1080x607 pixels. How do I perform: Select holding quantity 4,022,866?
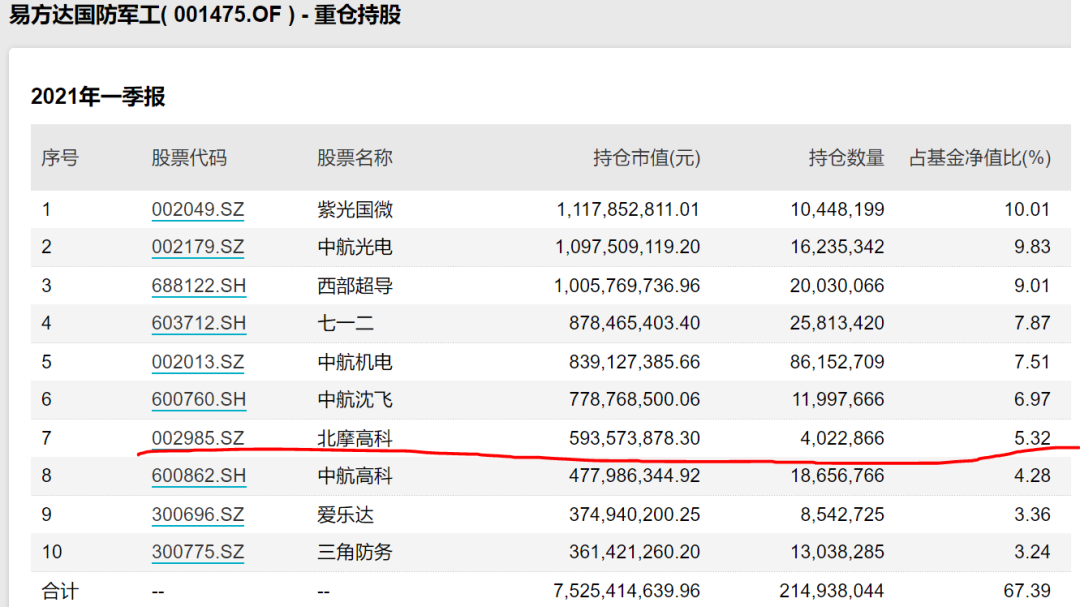tap(842, 438)
